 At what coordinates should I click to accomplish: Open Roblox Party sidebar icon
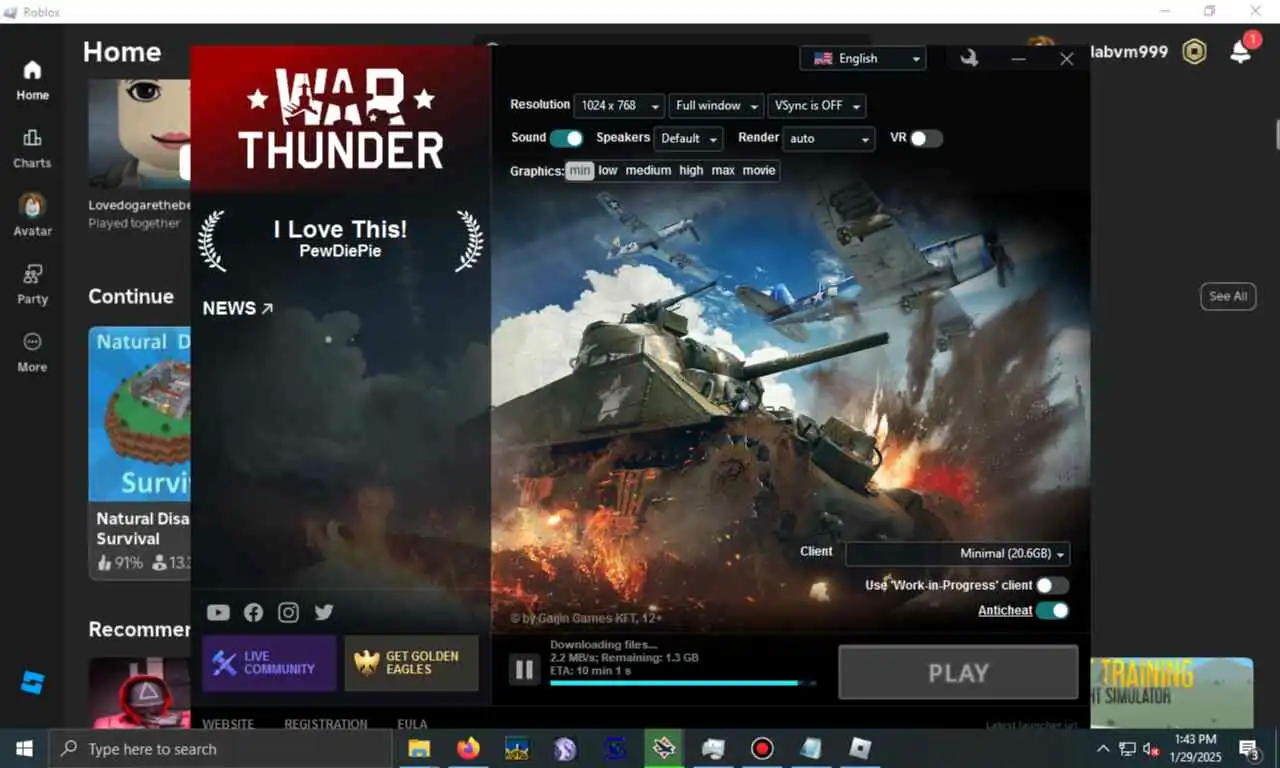pyautogui.click(x=32, y=283)
